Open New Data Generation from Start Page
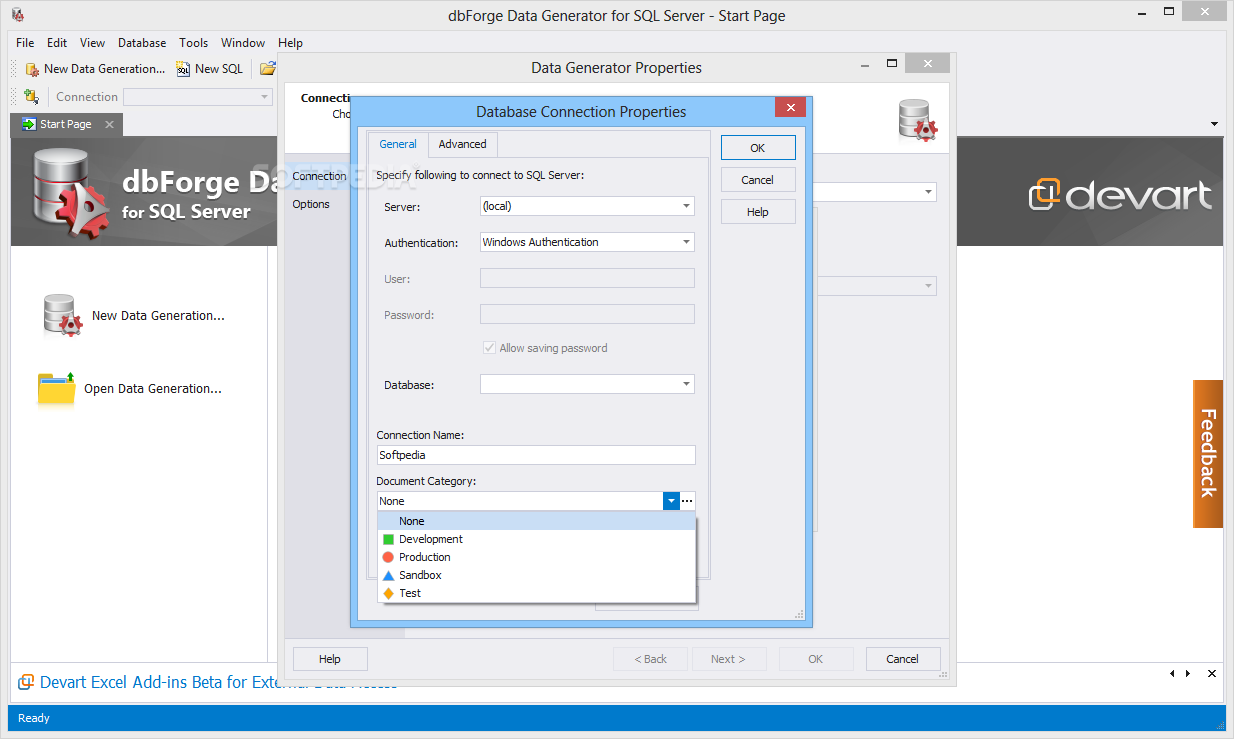Screen dimensions: 1234x739 (x=134, y=315)
